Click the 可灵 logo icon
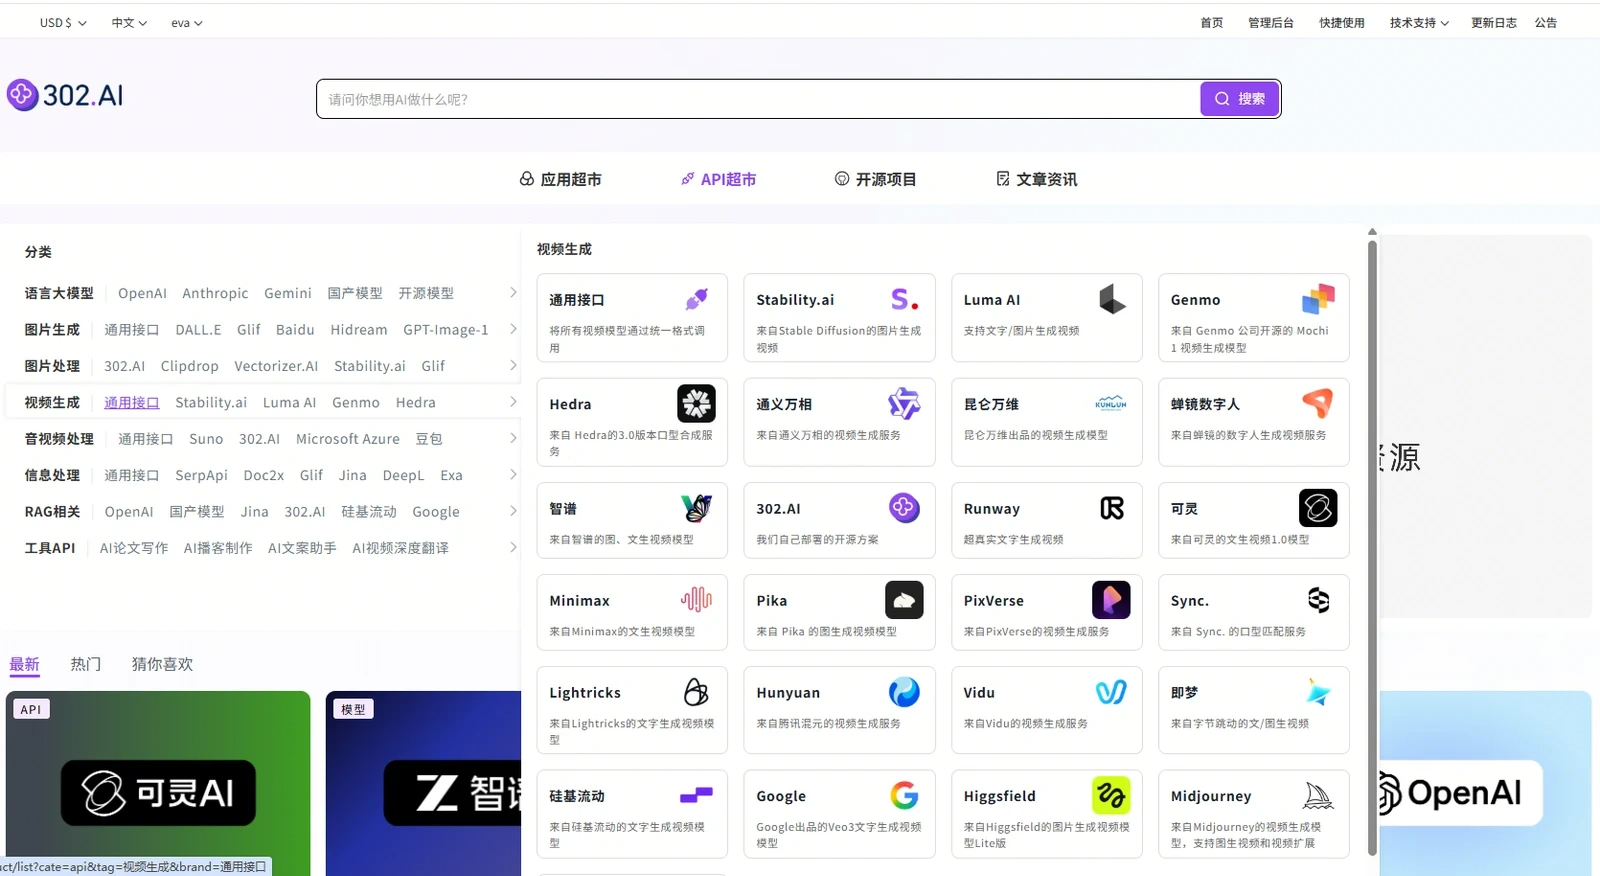This screenshot has width=1600, height=876. [1318, 508]
